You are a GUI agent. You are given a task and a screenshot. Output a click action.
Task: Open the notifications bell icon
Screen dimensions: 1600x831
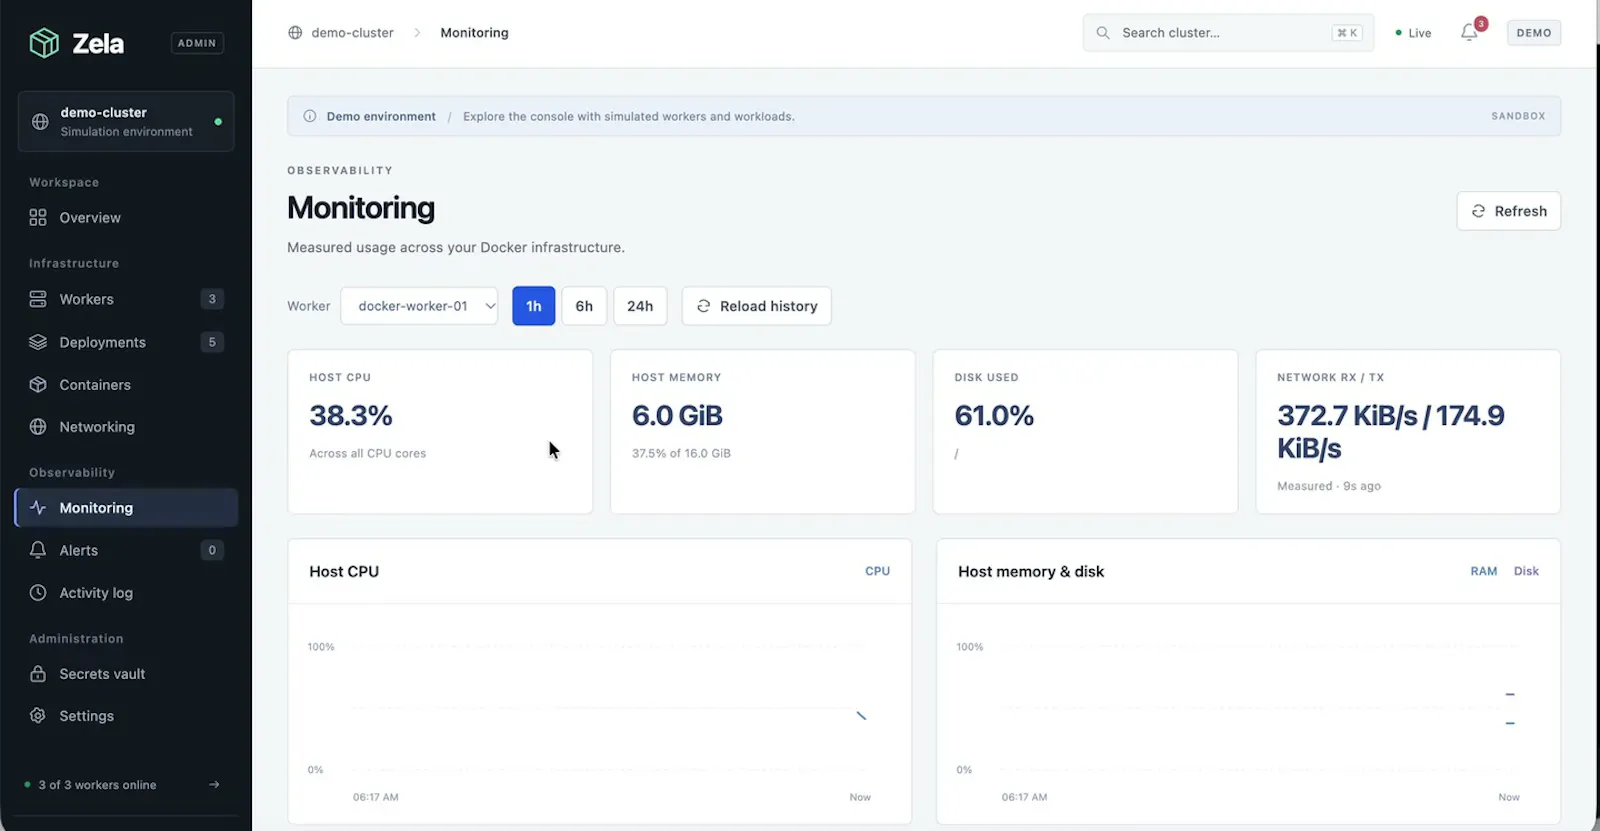[x=1469, y=32]
